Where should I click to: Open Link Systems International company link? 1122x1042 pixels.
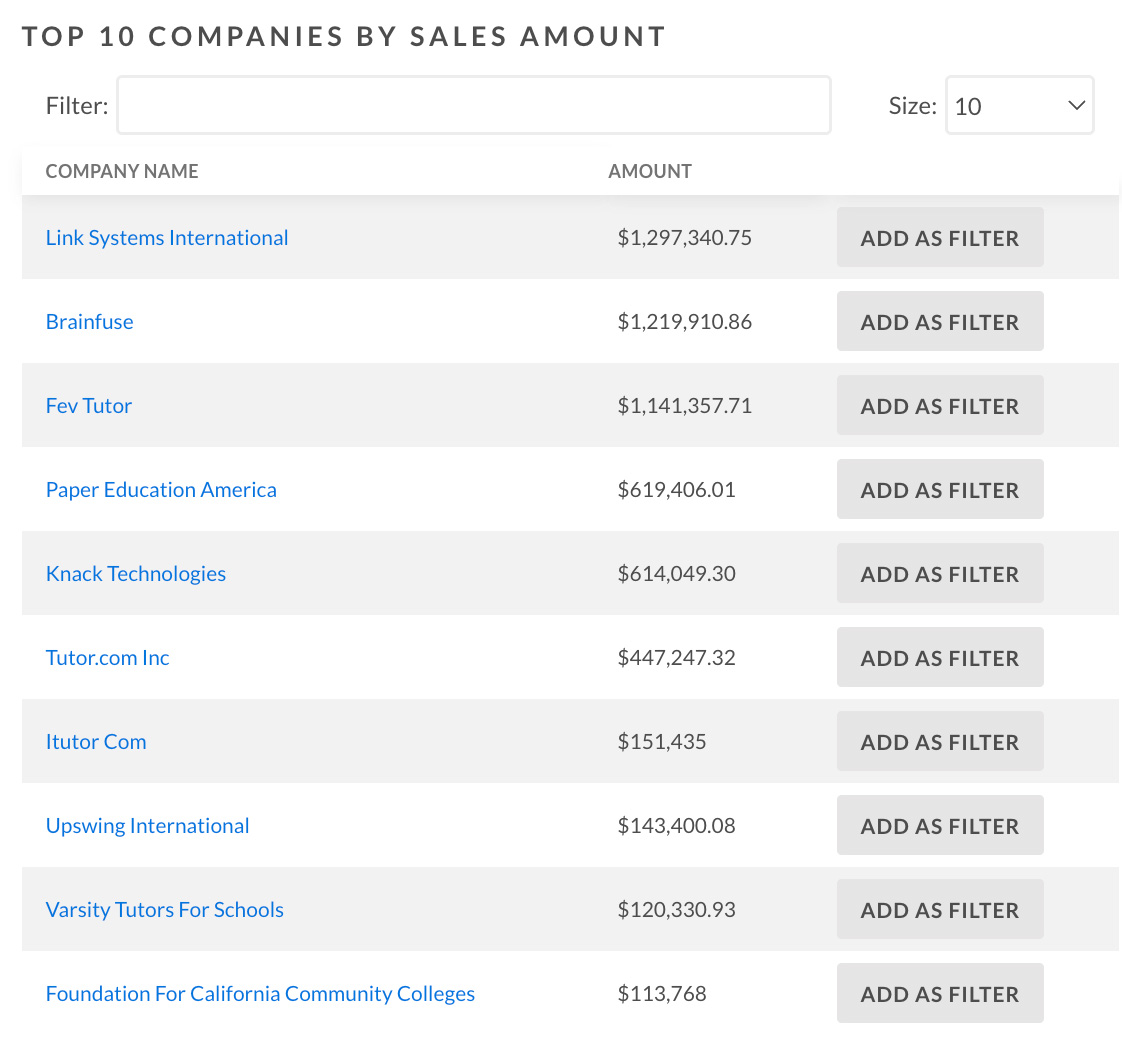coord(167,238)
